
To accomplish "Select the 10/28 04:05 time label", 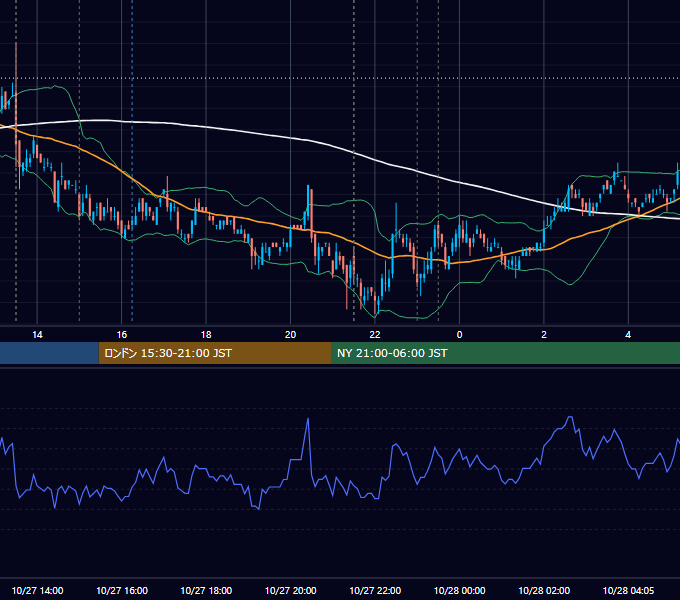I will click(628, 590).
